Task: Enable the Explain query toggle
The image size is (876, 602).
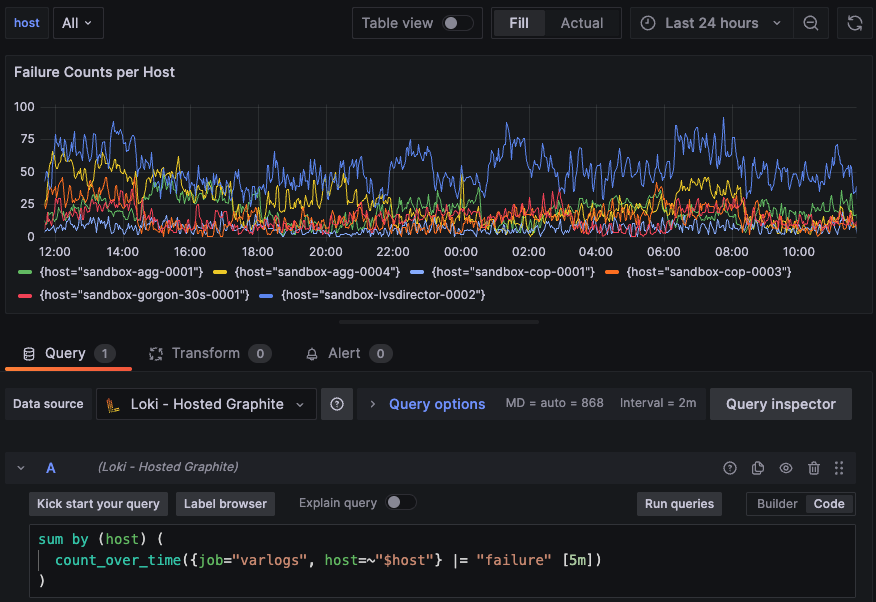Action: tap(401, 503)
